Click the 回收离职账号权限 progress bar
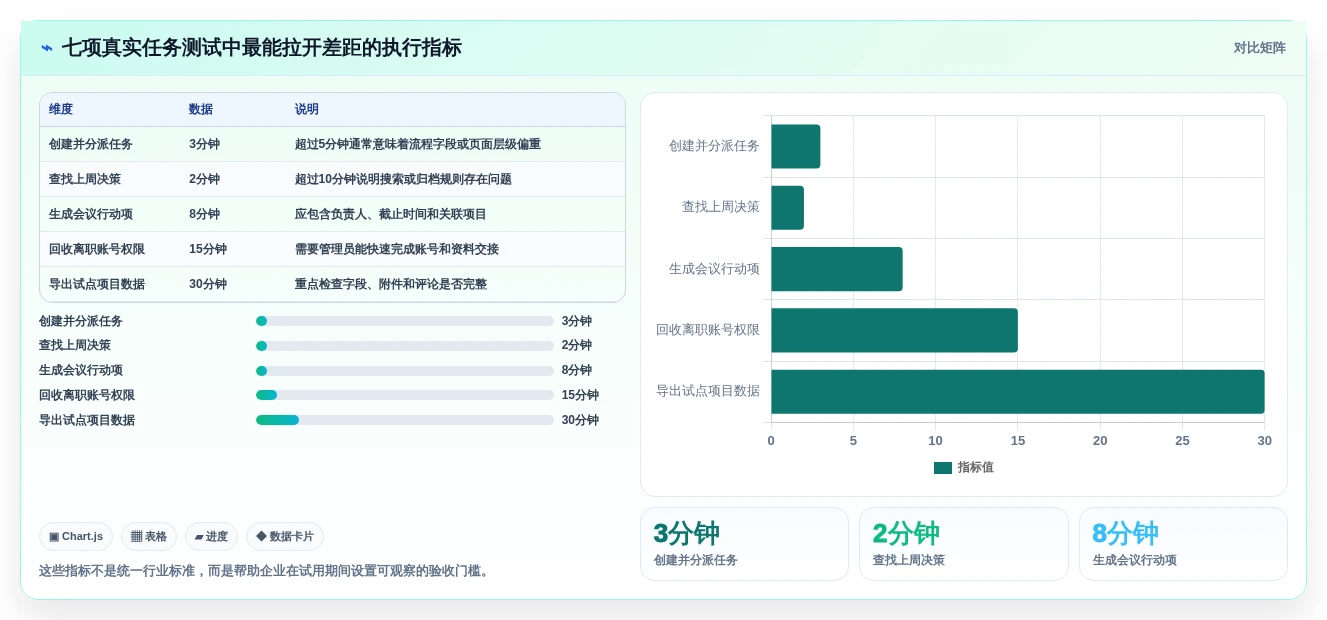The image size is (1327, 620). coord(405,395)
